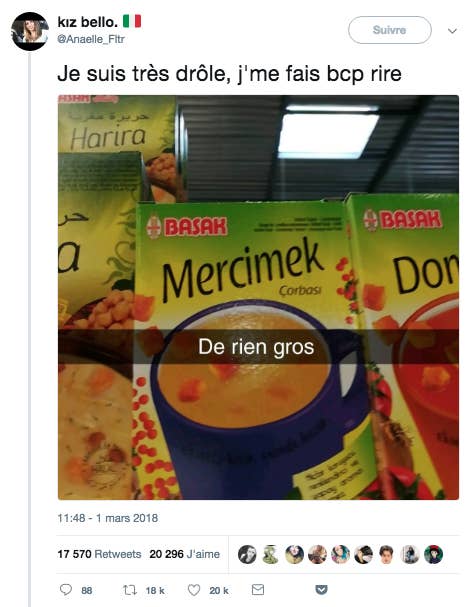Click the Pocket save icon
This screenshot has height=607, width=474.
321,590
